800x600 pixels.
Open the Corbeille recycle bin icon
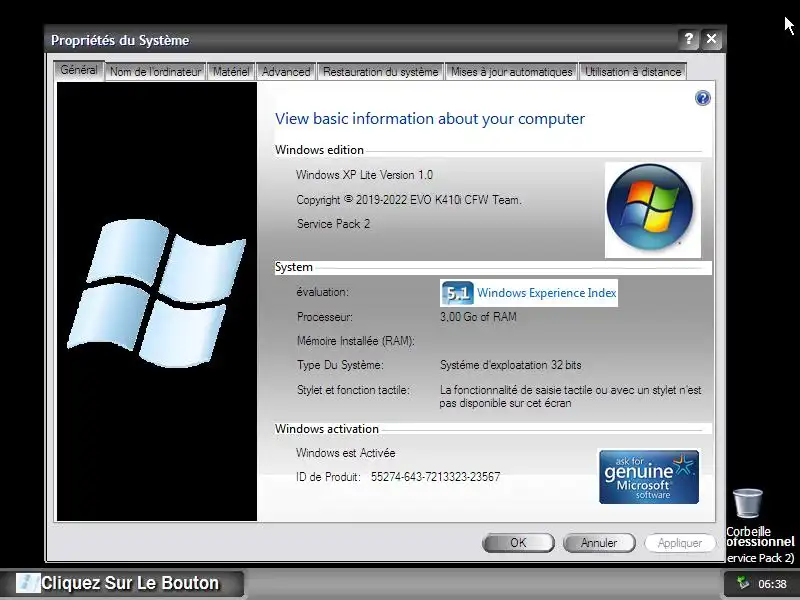(747, 512)
